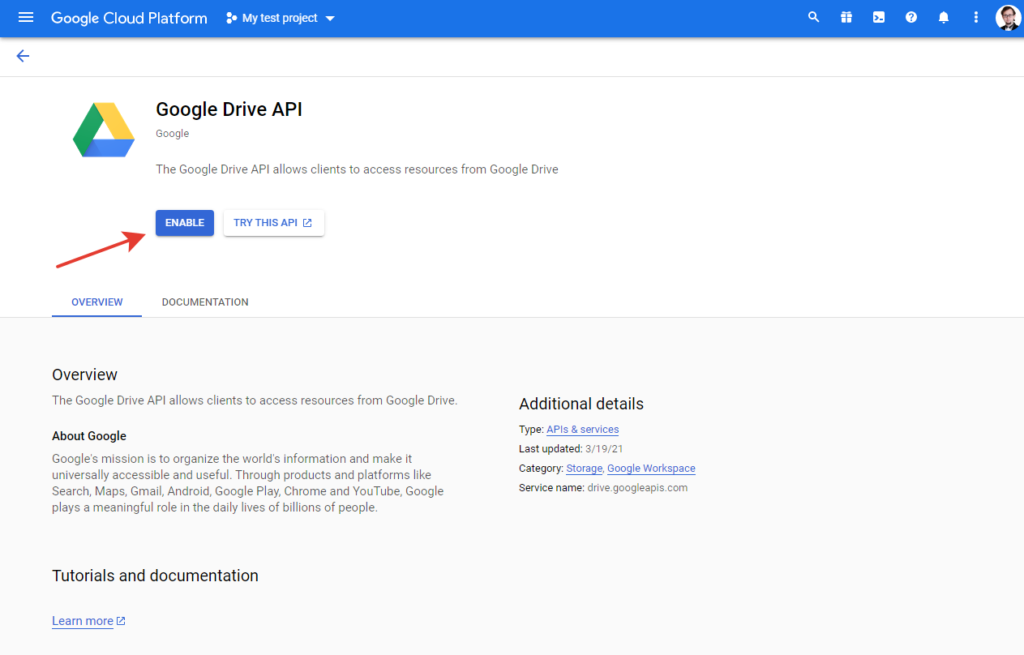Open the APIs & services link
The height and width of the screenshot is (655, 1024).
coord(582,430)
